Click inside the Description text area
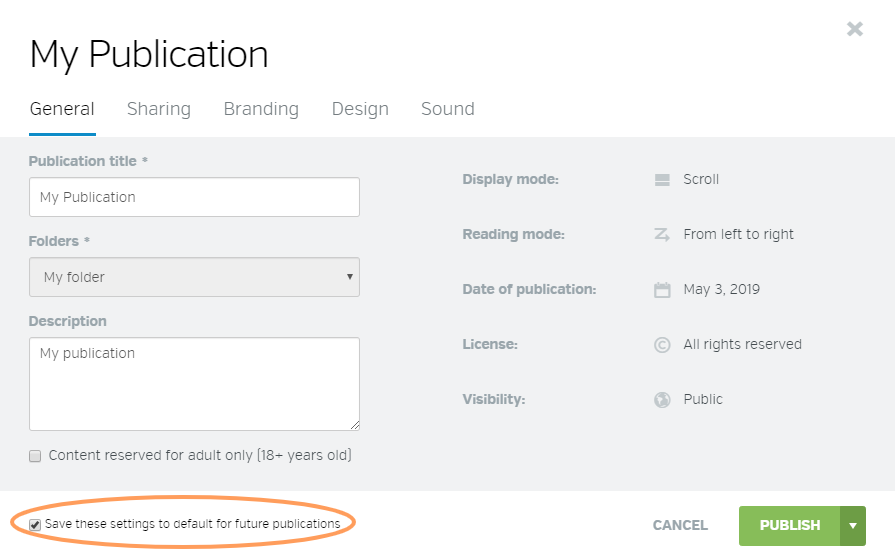The width and height of the screenshot is (895, 560). tap(194, 384)
